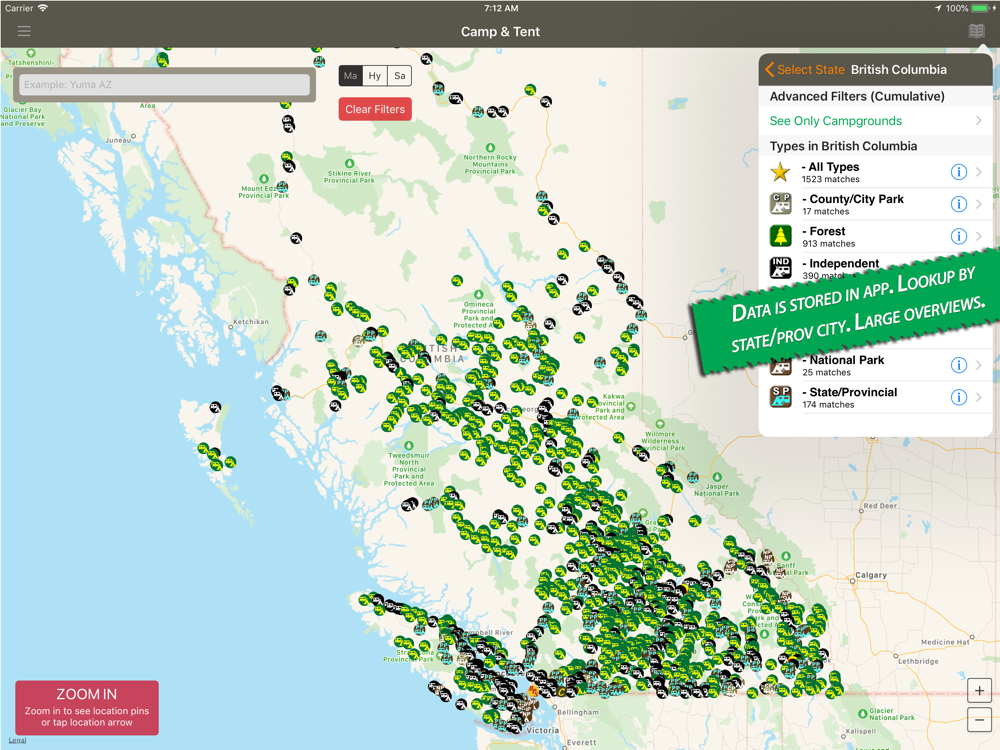Image resolution: width=1000 pixels, height=750 pixels.
Task: Click the Victoria city label
Action: (543, 730)
